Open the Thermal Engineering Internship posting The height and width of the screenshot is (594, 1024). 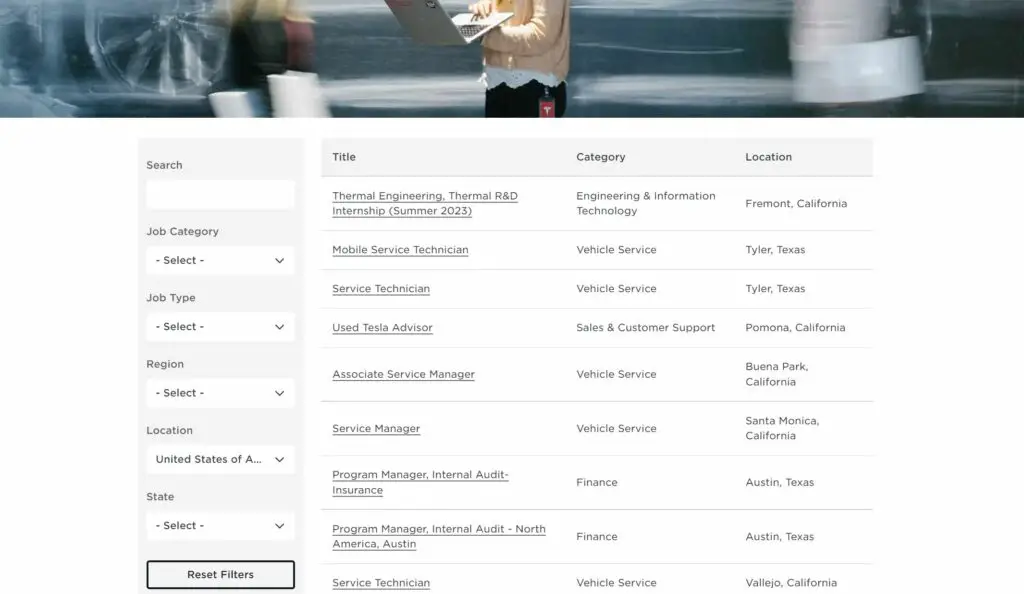[x=425, y=203]
